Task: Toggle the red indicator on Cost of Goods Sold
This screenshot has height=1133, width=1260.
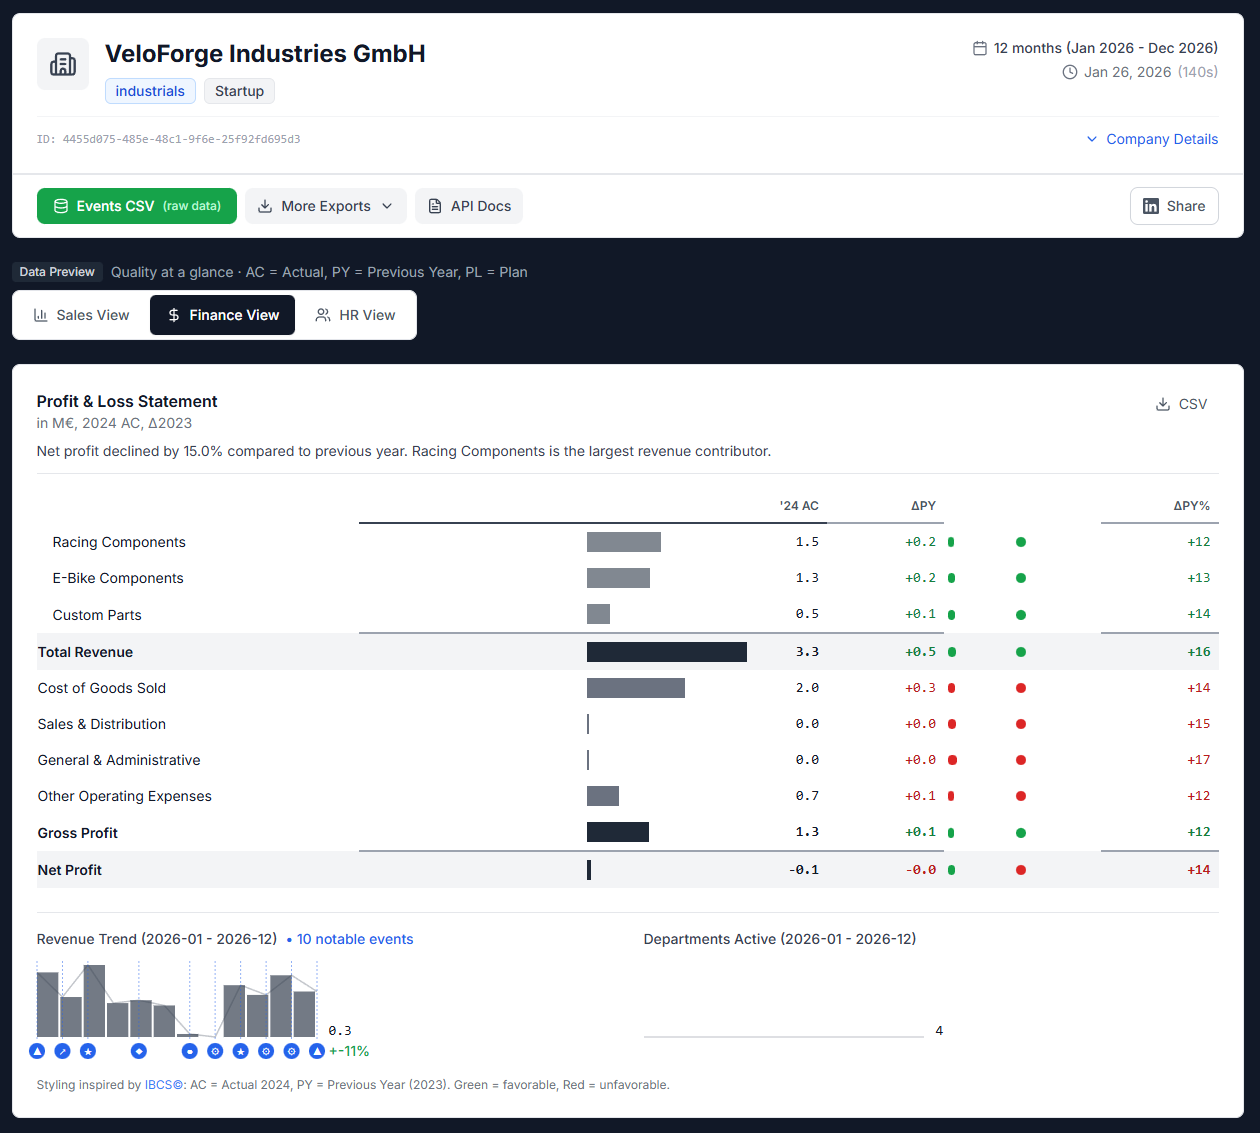Action: tap(1020, 687)
